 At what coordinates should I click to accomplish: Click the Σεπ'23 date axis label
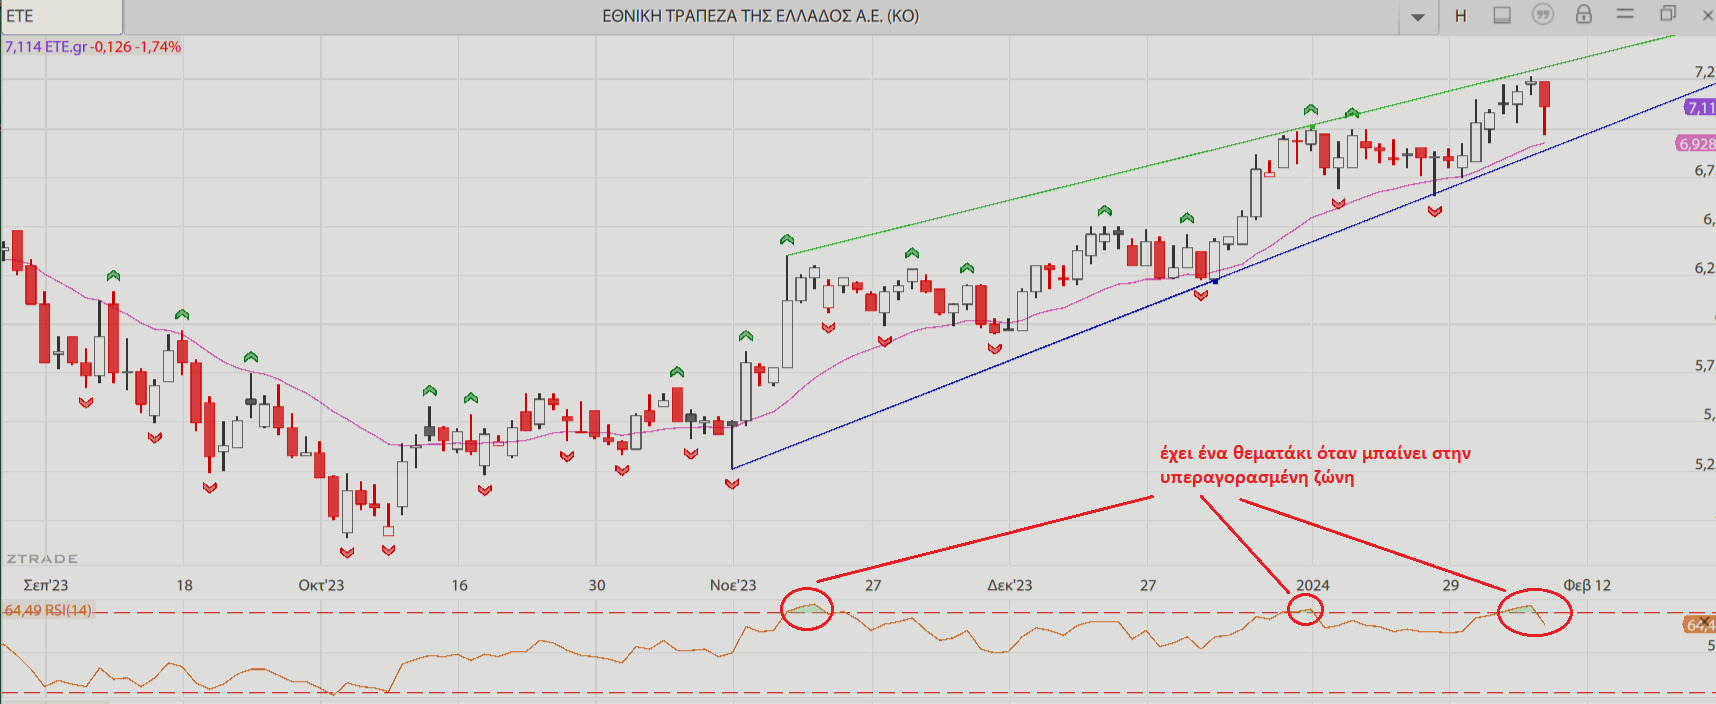(x=46, y=585)
